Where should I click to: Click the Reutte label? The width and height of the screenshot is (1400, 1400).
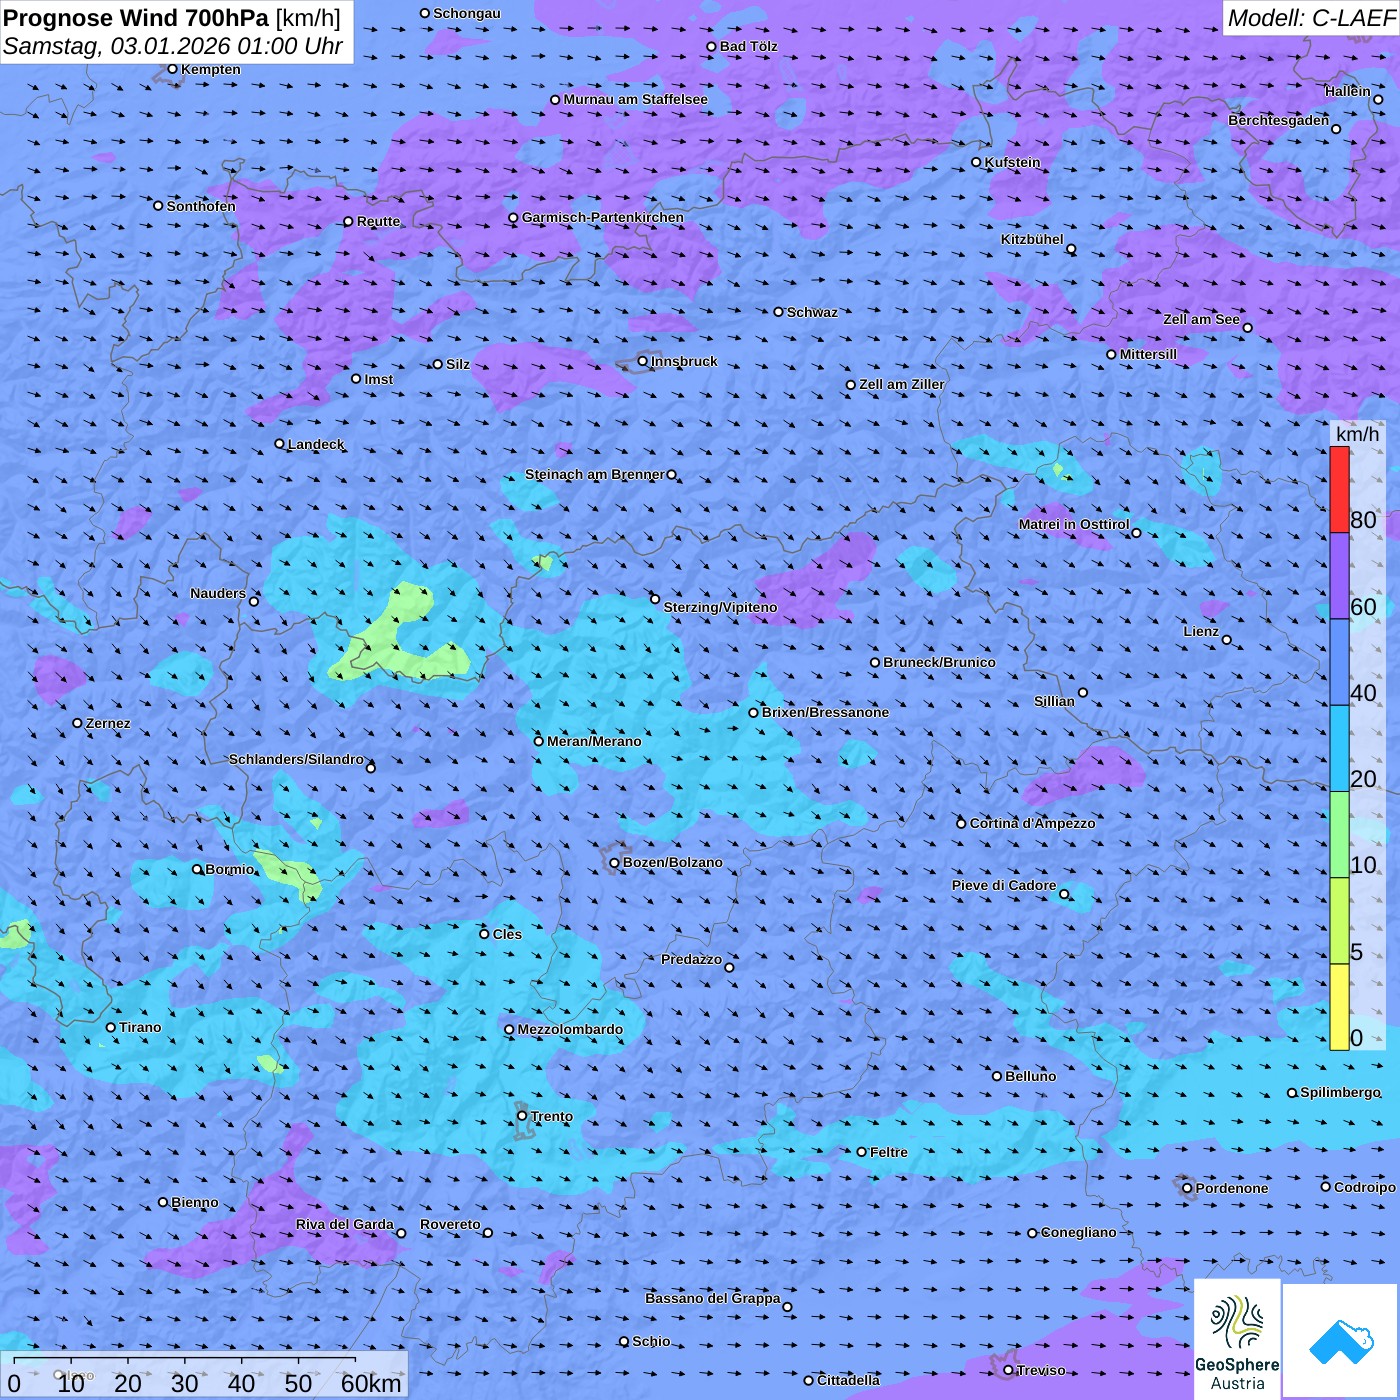(378, 221)
